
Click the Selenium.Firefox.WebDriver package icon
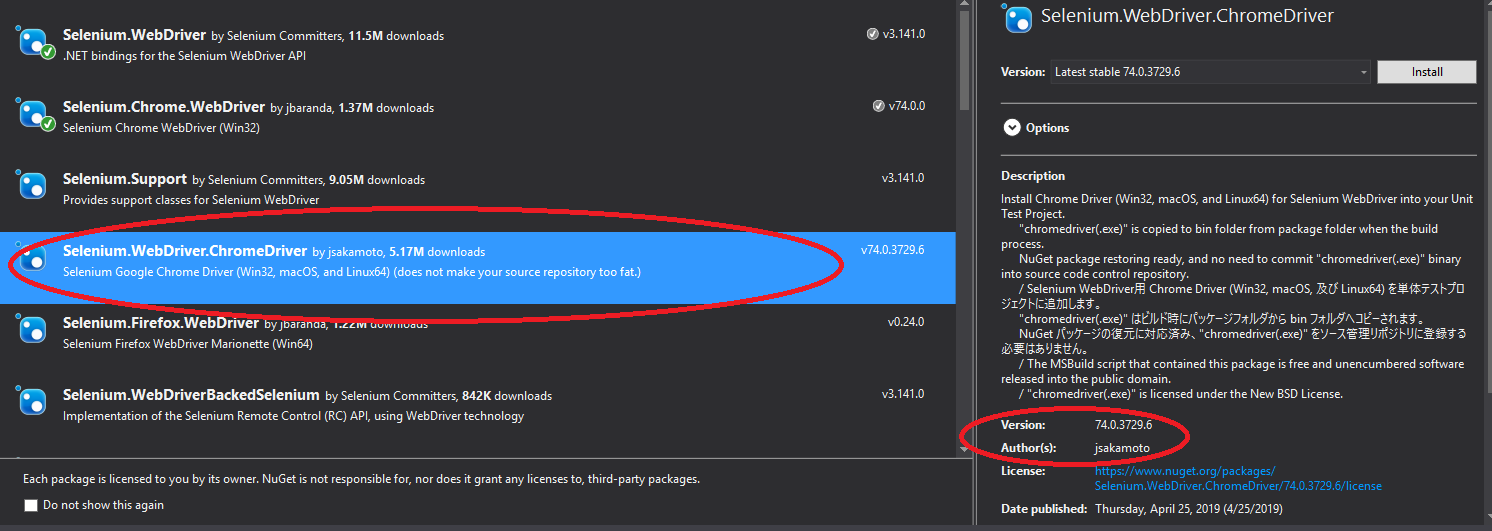point(33,329)
